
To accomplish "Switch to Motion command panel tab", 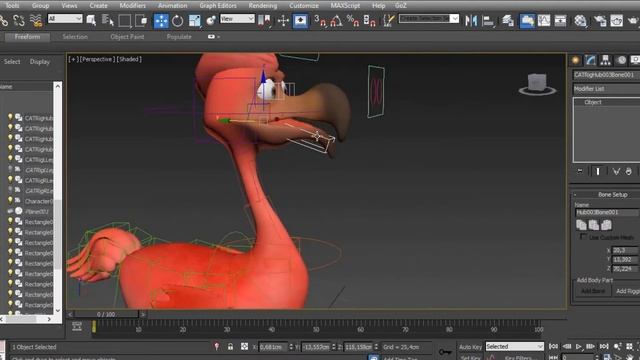I will click(x=621, y=60).
